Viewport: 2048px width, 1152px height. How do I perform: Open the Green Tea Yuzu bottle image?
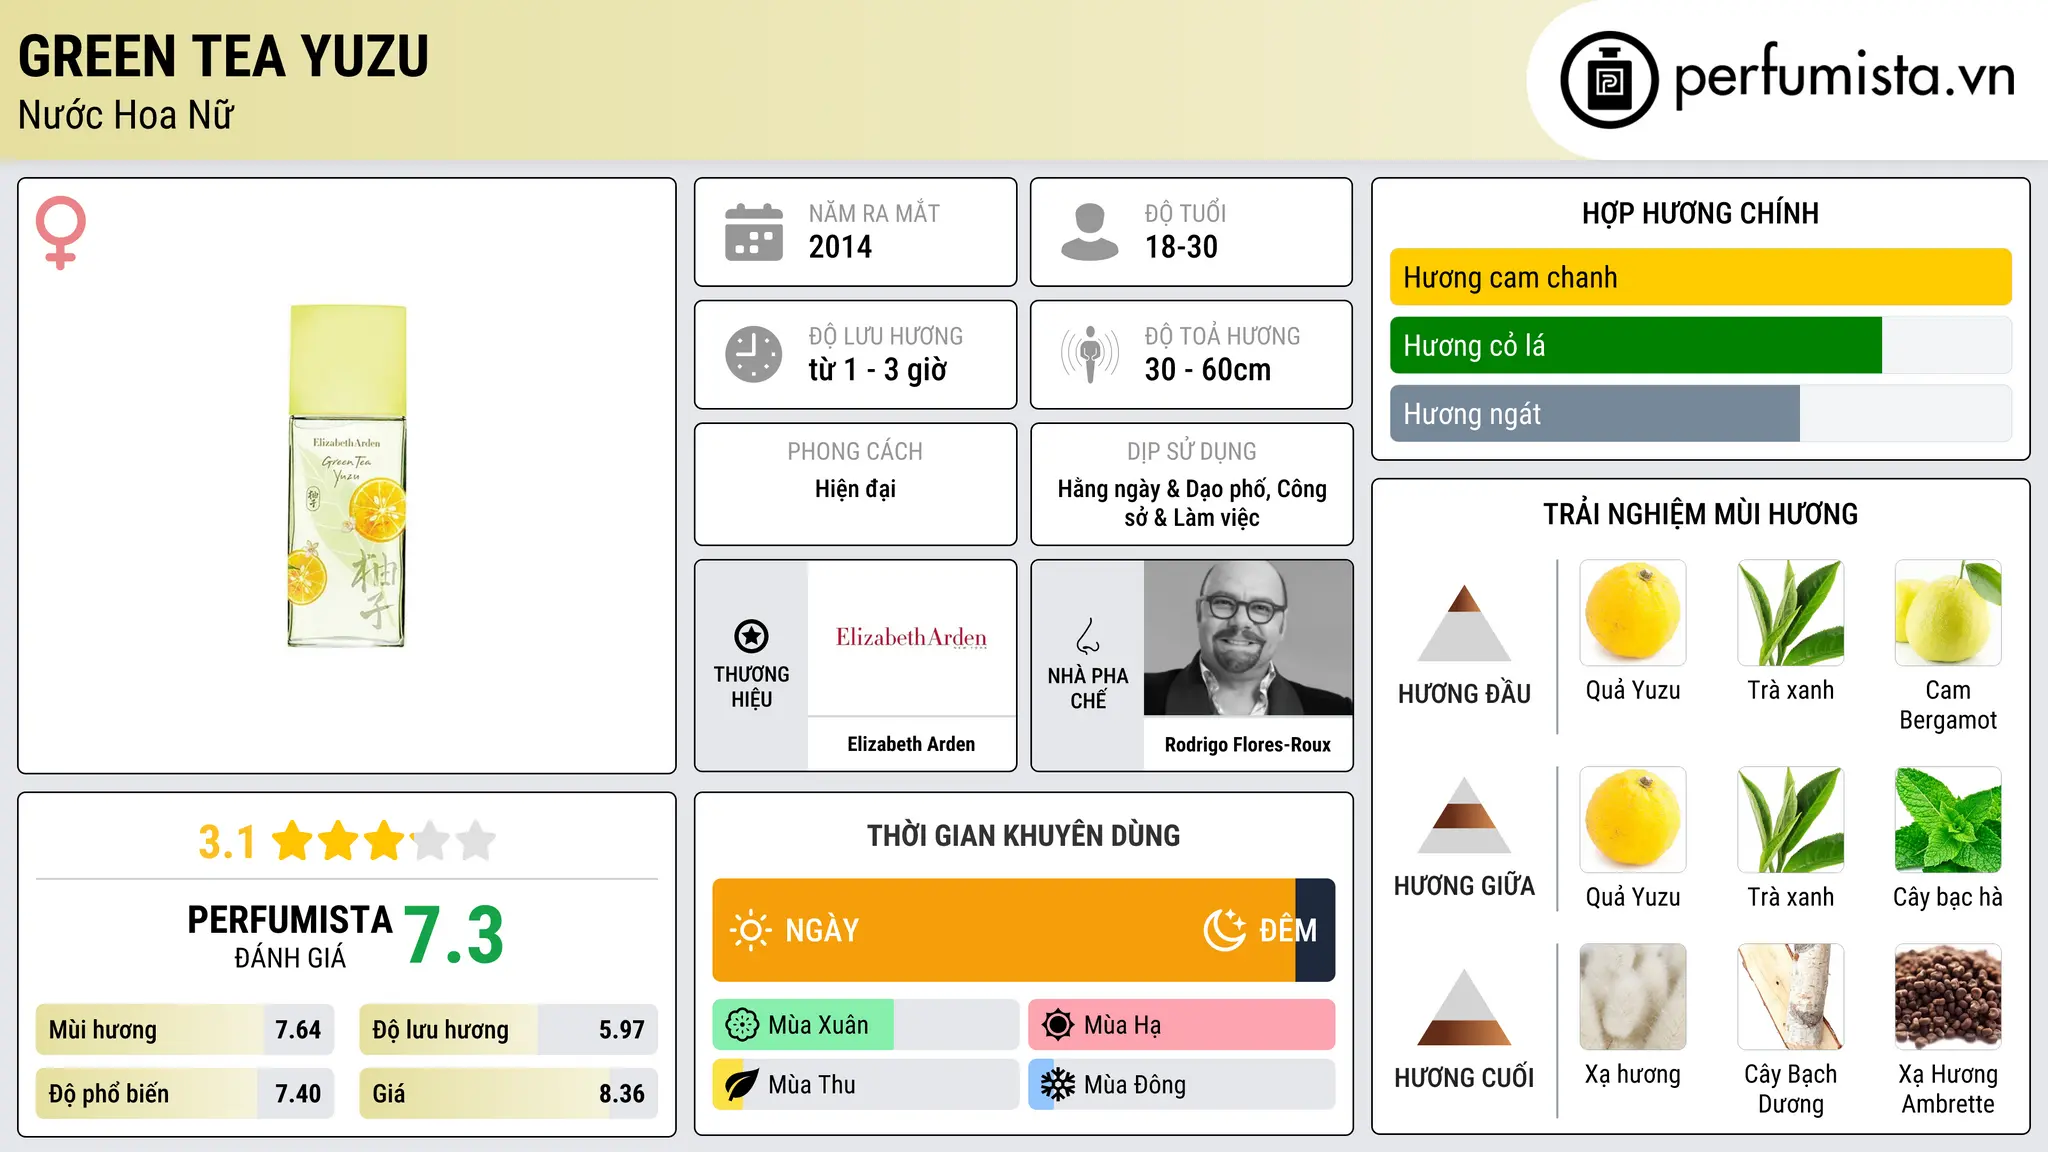coord(347,476)
